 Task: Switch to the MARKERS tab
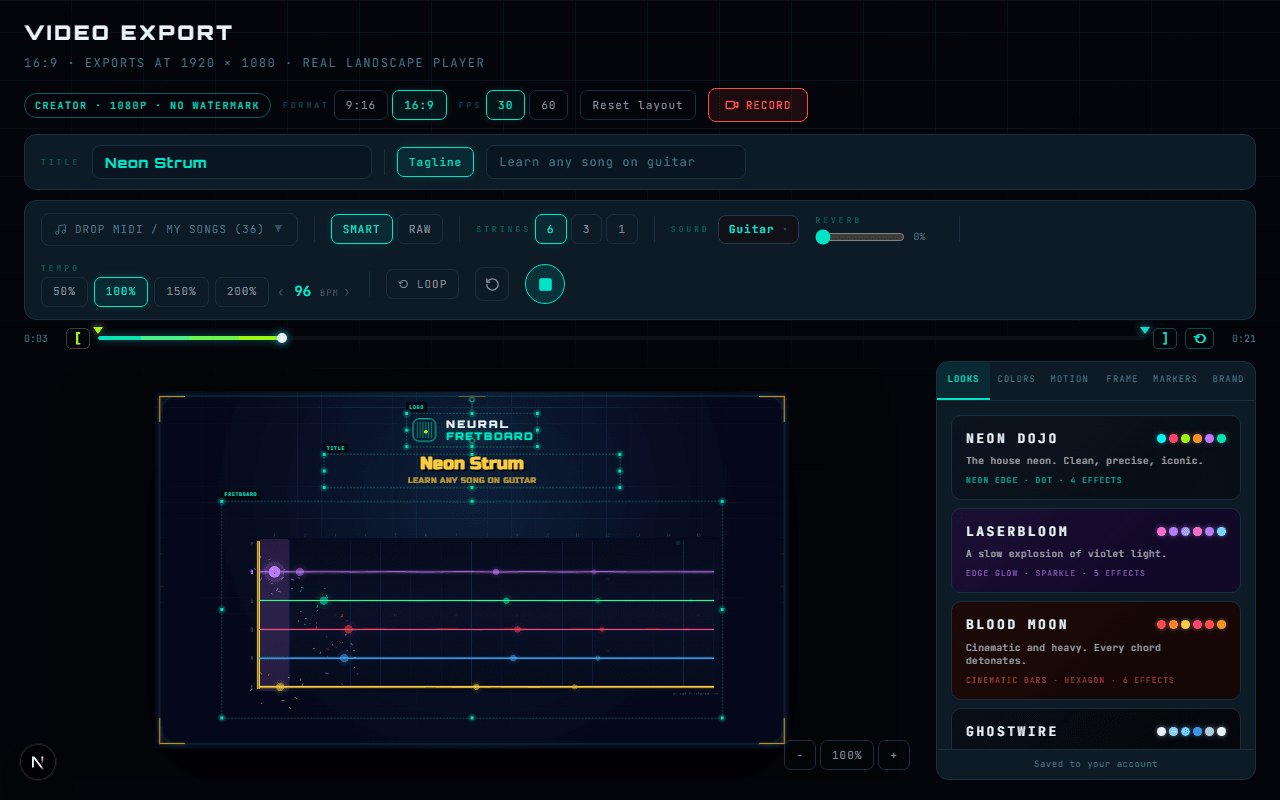pos(1175,380)
